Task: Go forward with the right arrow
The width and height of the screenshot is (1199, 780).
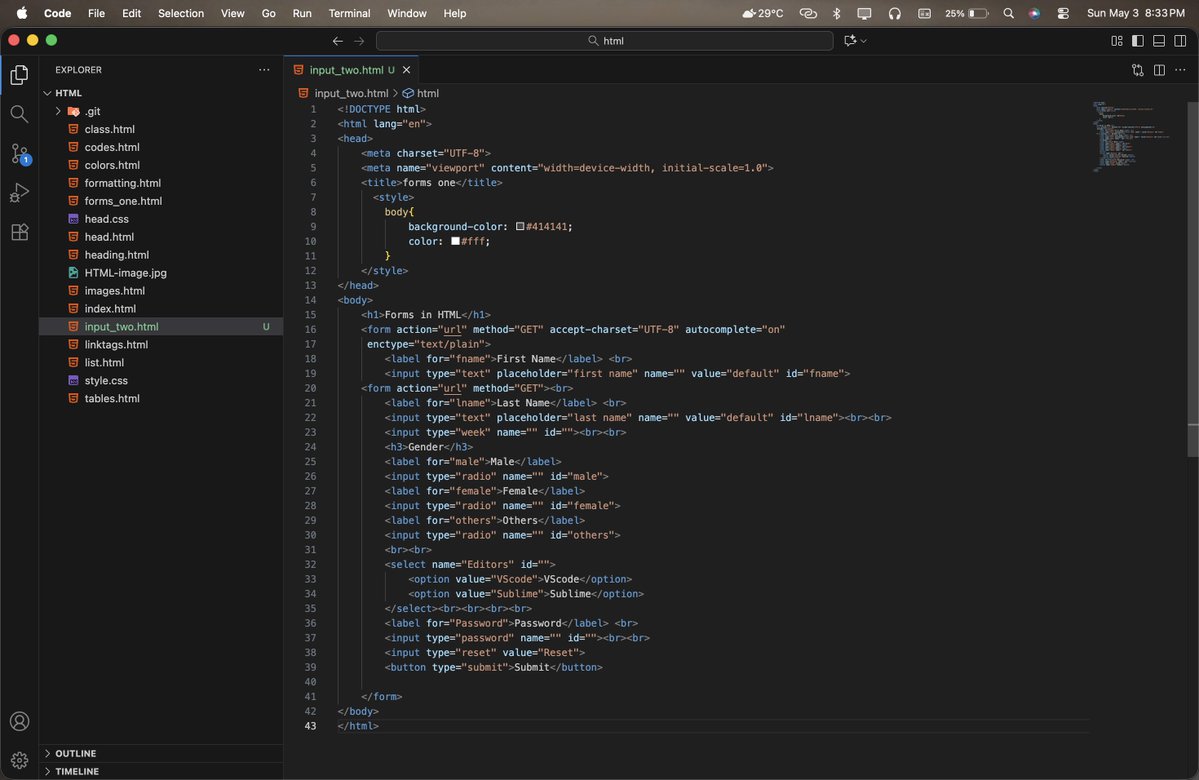Action: tap(359, 41)
